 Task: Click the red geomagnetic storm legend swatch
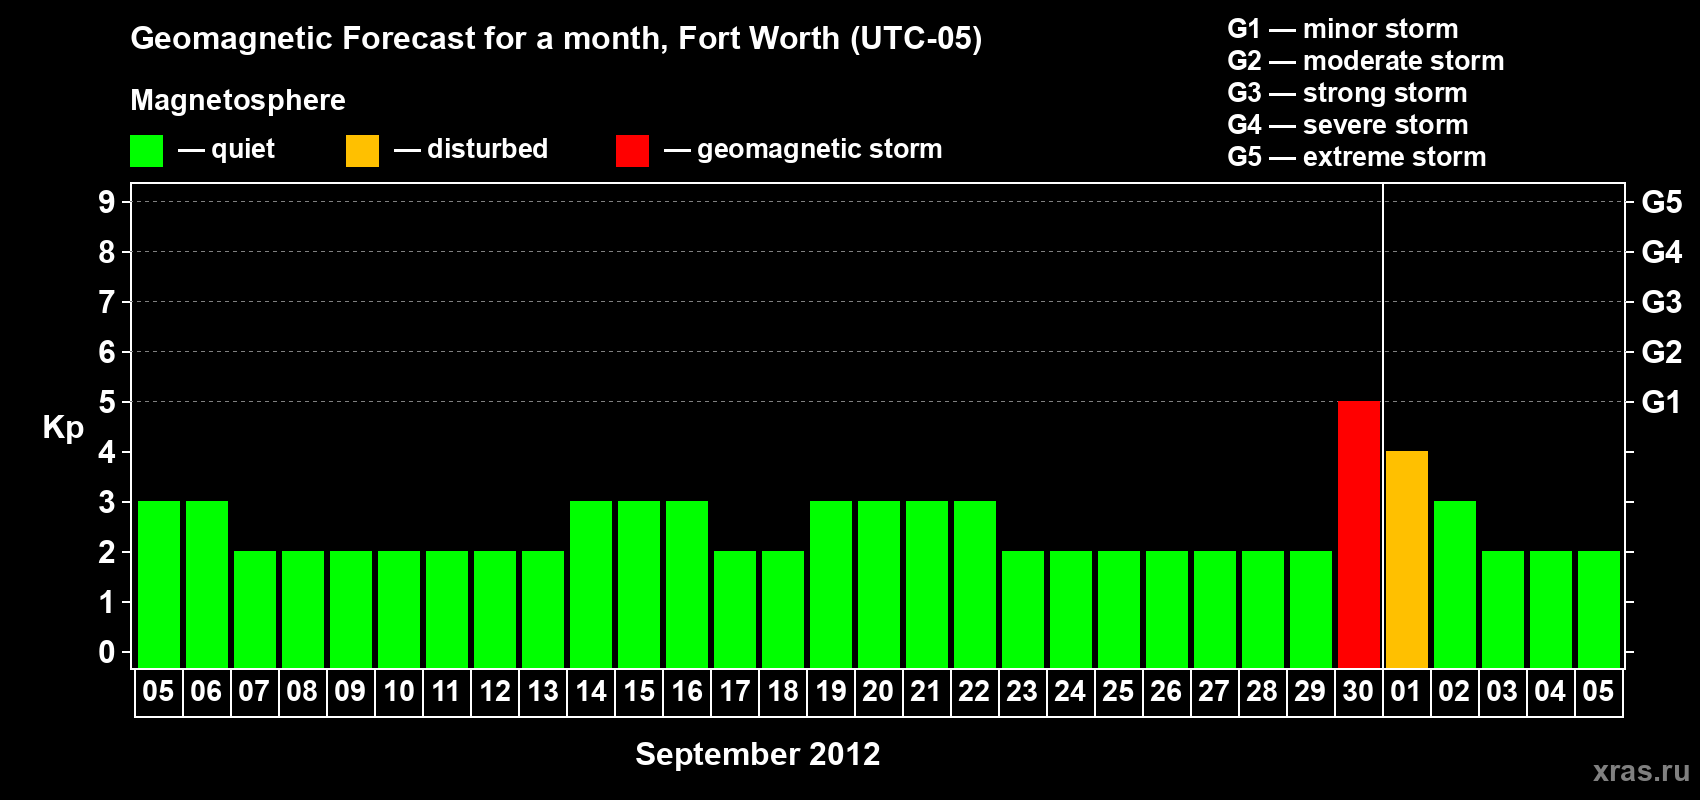point(632,151)
